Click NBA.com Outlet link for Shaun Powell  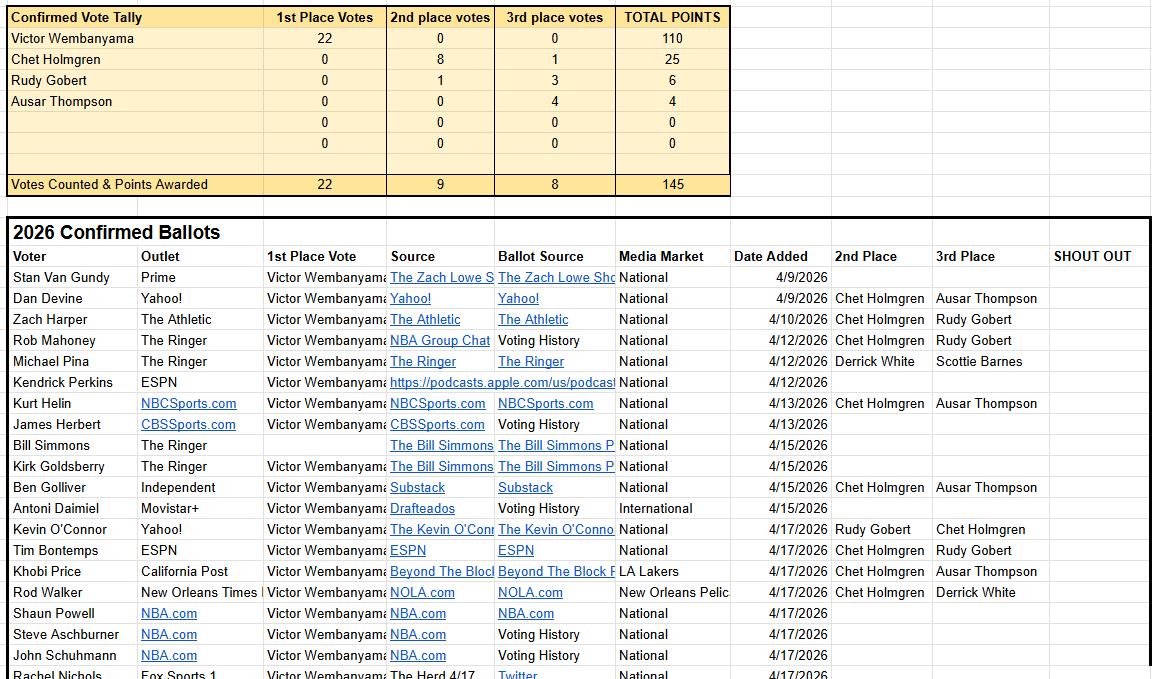169,614
